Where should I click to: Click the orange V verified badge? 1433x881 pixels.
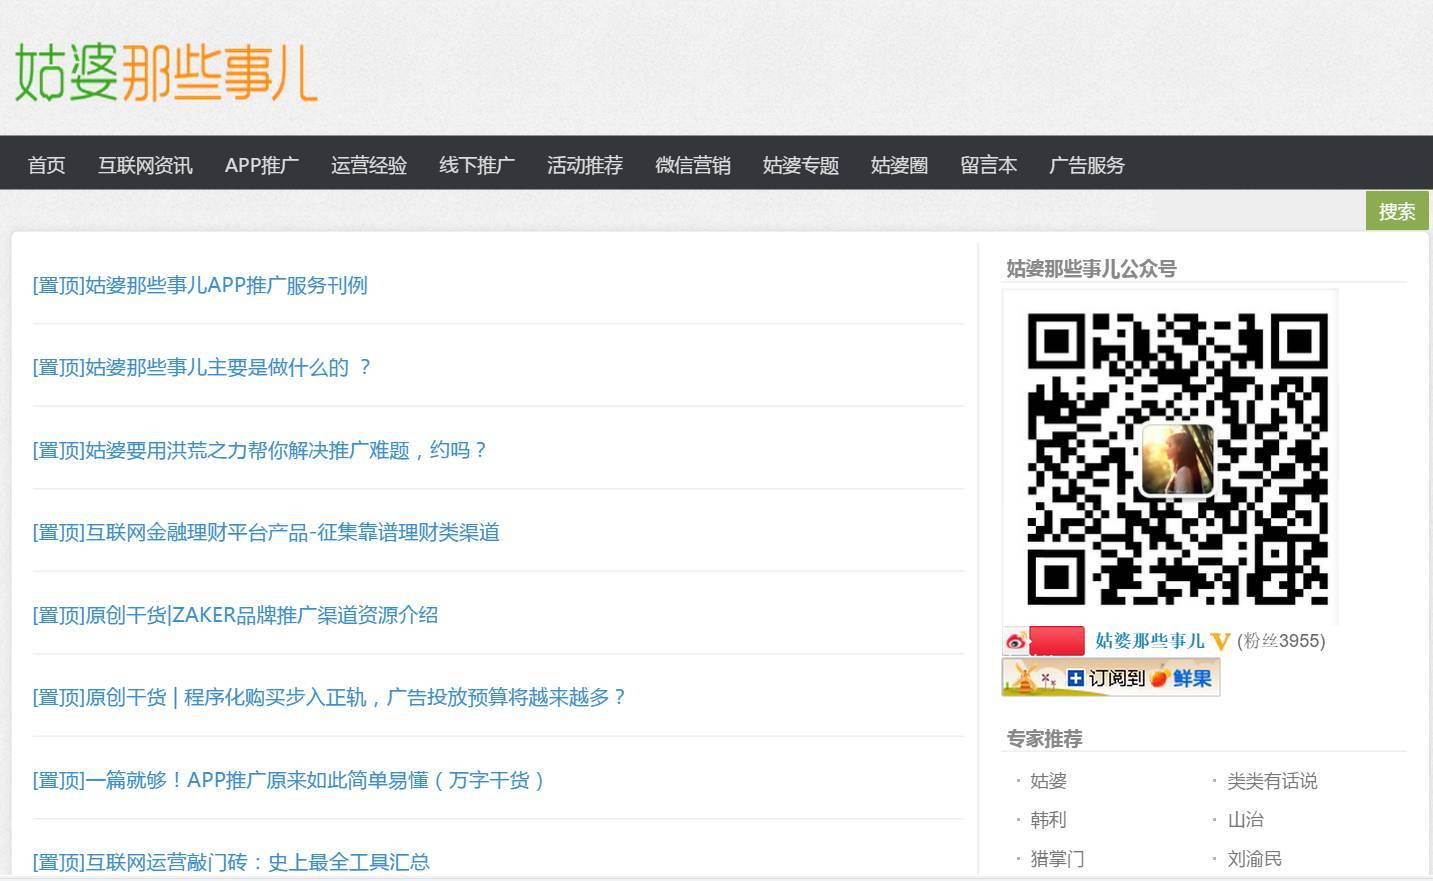[1220, 642]
